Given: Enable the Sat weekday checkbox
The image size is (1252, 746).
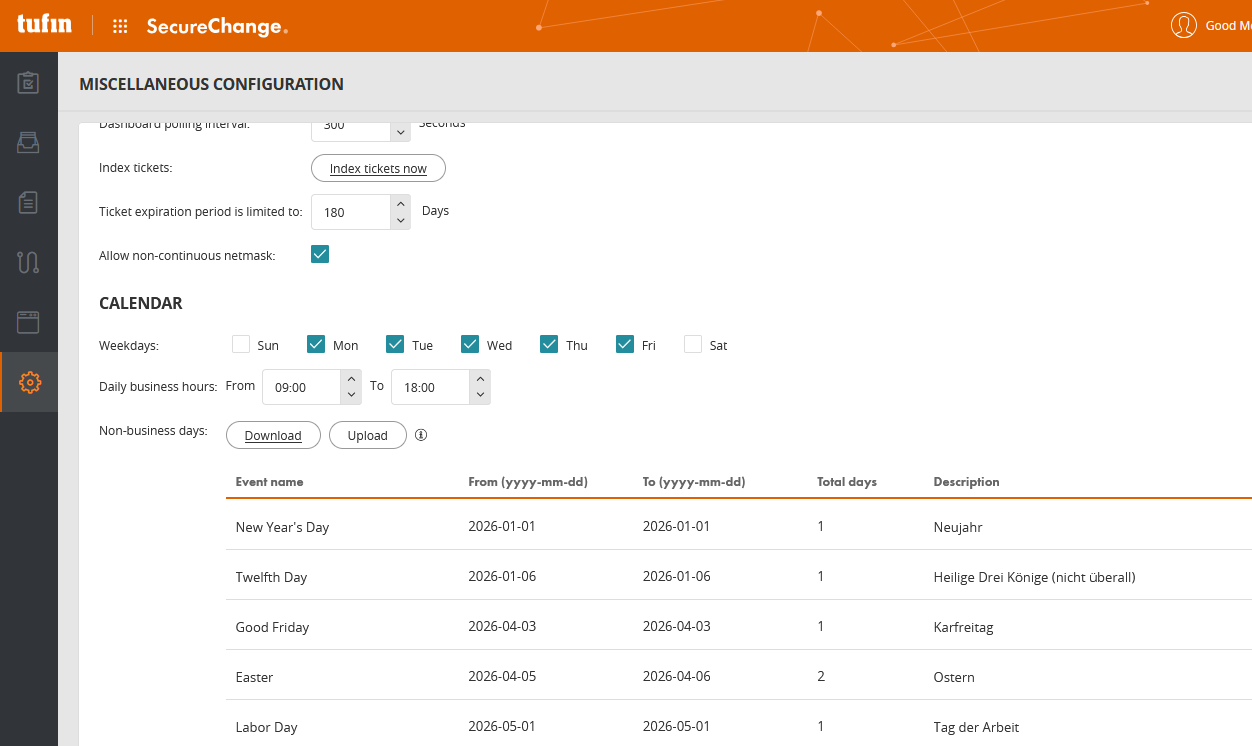Looking at the screenshot, I should click(x=693, y=344).
